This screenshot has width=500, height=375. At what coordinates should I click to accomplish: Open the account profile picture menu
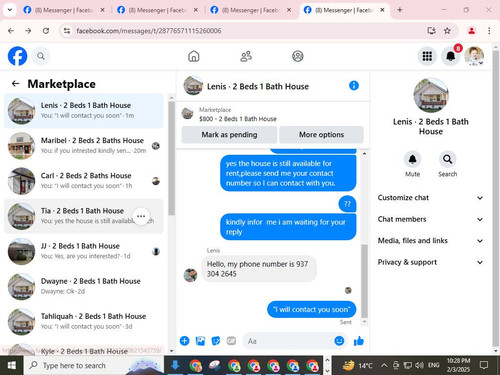pos(474,56)
